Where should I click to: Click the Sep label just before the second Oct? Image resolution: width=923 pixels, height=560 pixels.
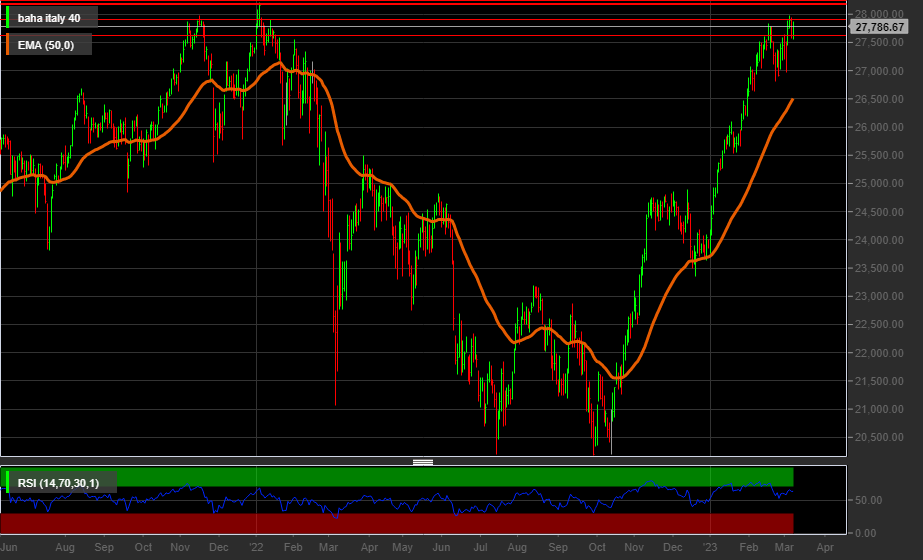[558, 547]
